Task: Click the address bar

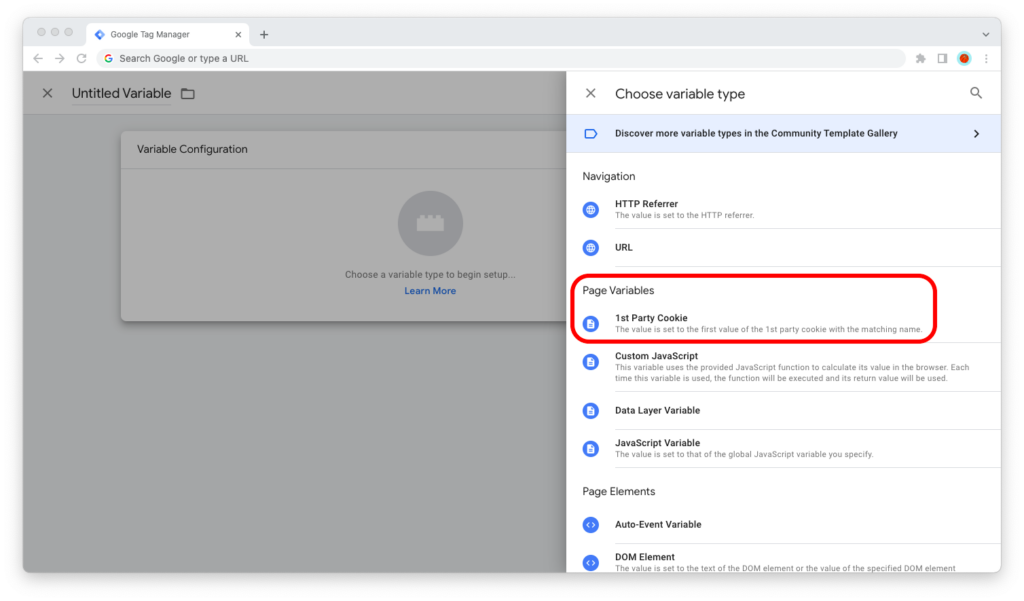Action: (501, 58)
